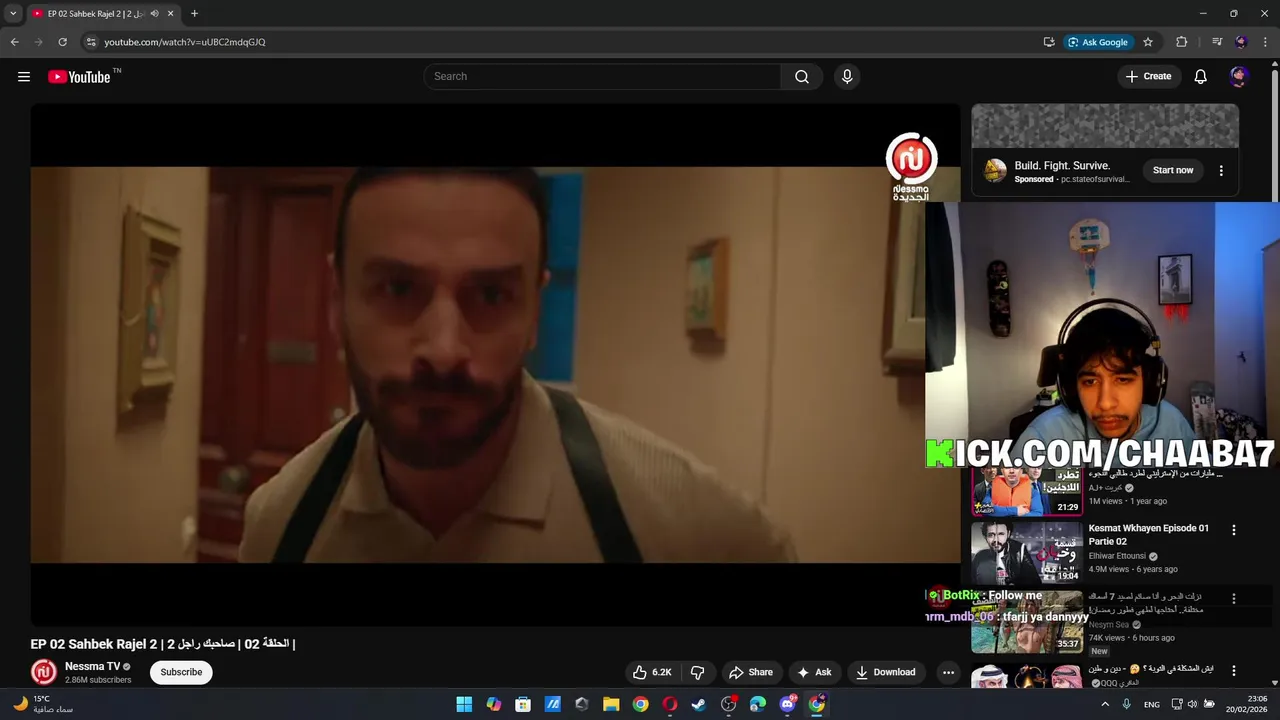Click the Ask button under video
1280x720 pixels.
[814, 672]
